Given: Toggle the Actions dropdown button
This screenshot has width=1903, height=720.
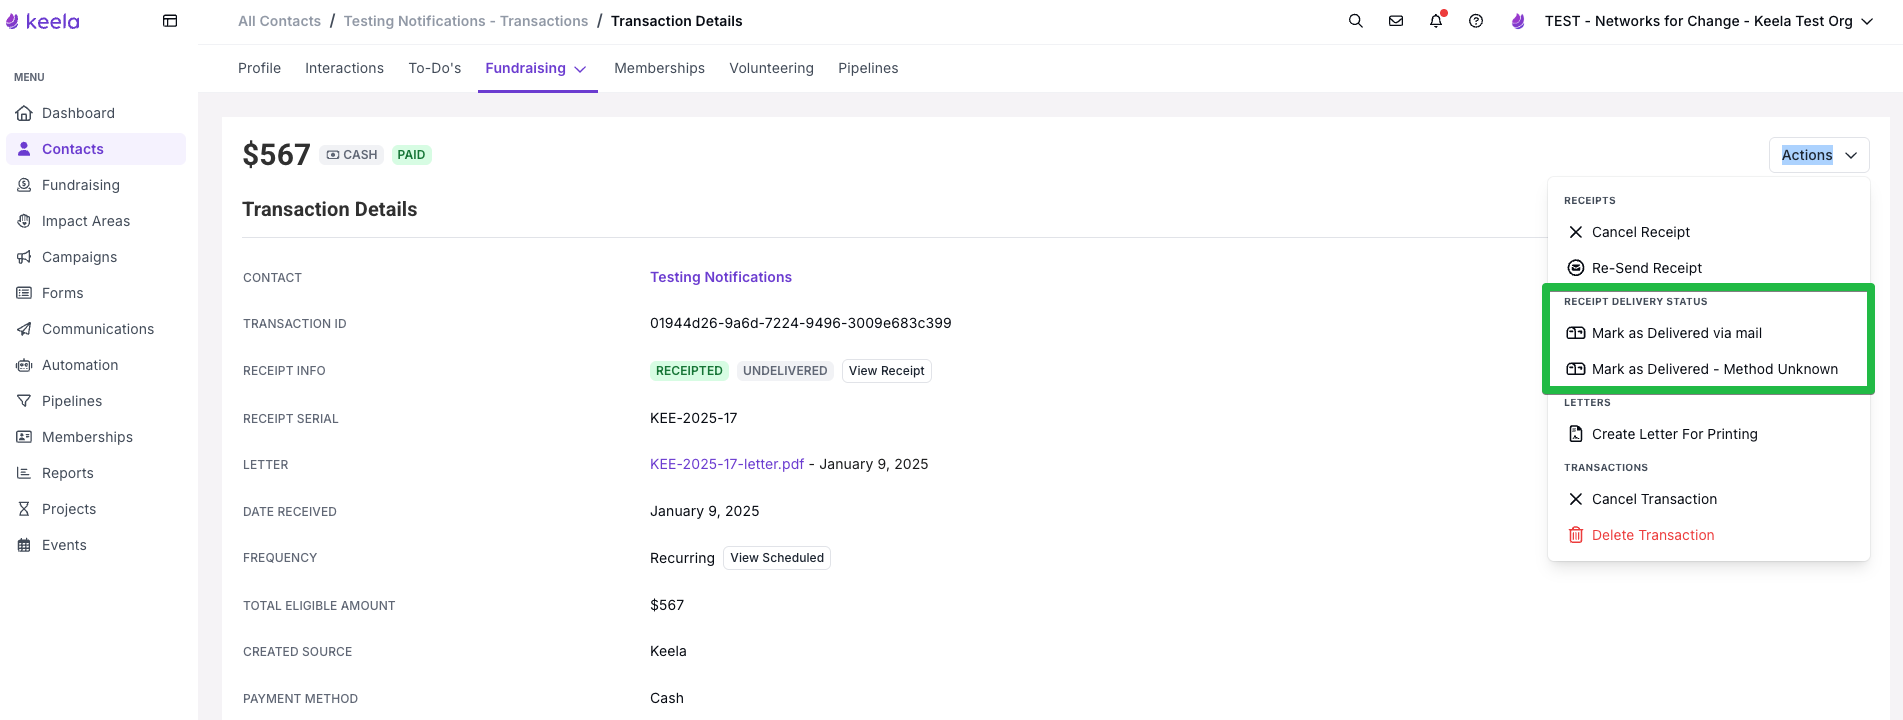Looking at the screenshot, I should pos(1819,155).
